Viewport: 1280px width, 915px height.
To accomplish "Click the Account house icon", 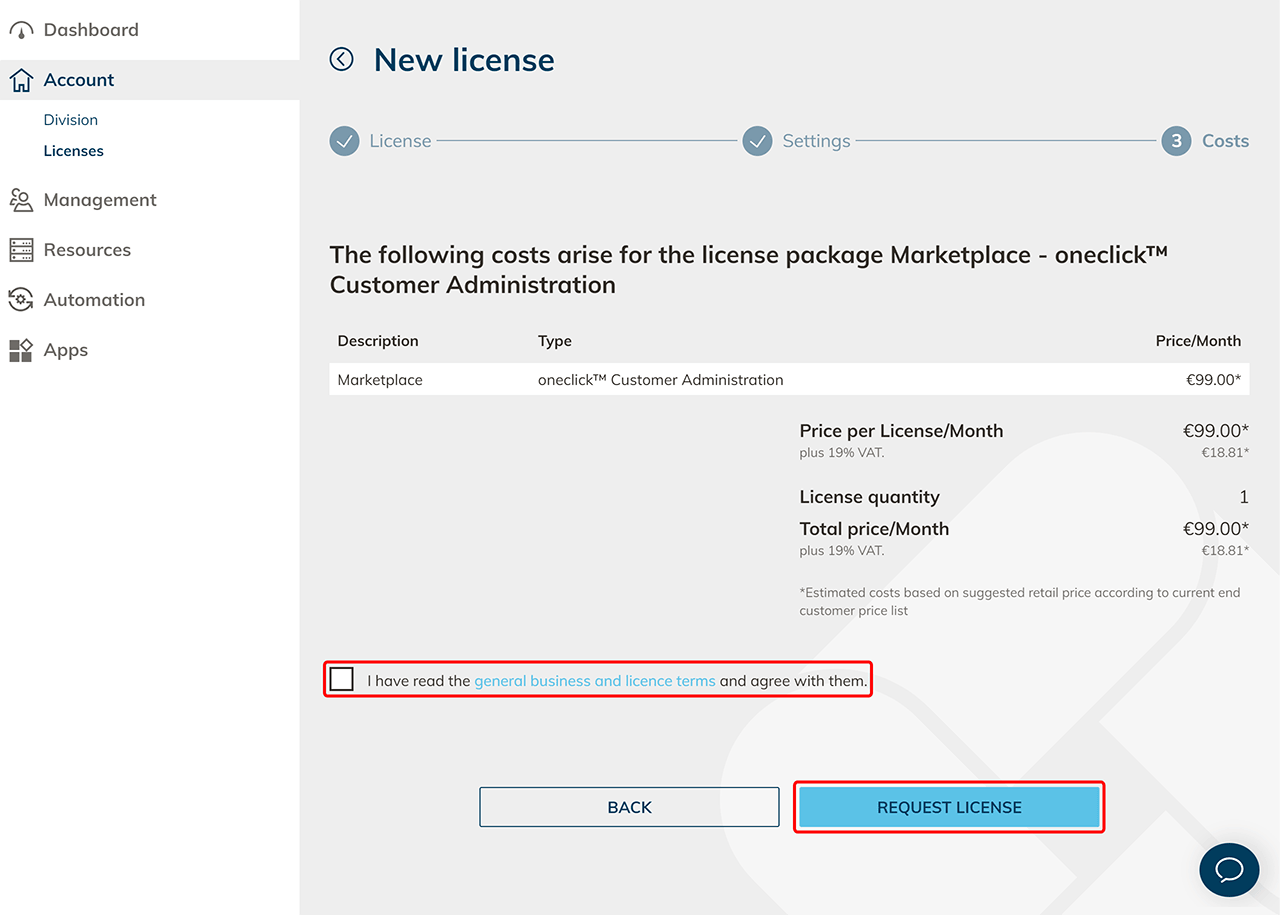I will [21, 81].
